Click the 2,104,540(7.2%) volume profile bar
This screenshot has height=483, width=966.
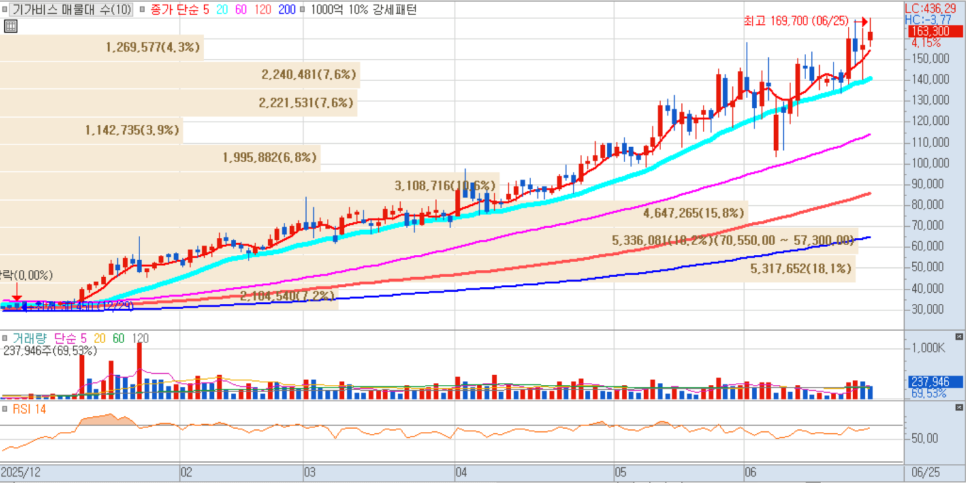(169, 297)
